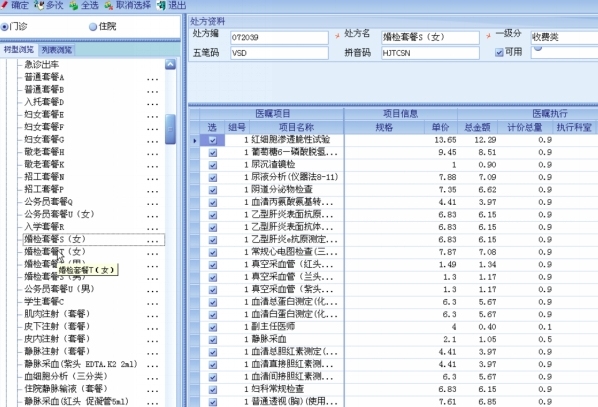Click the ellipsis icon beside 招工套餐N

(153, 177)
